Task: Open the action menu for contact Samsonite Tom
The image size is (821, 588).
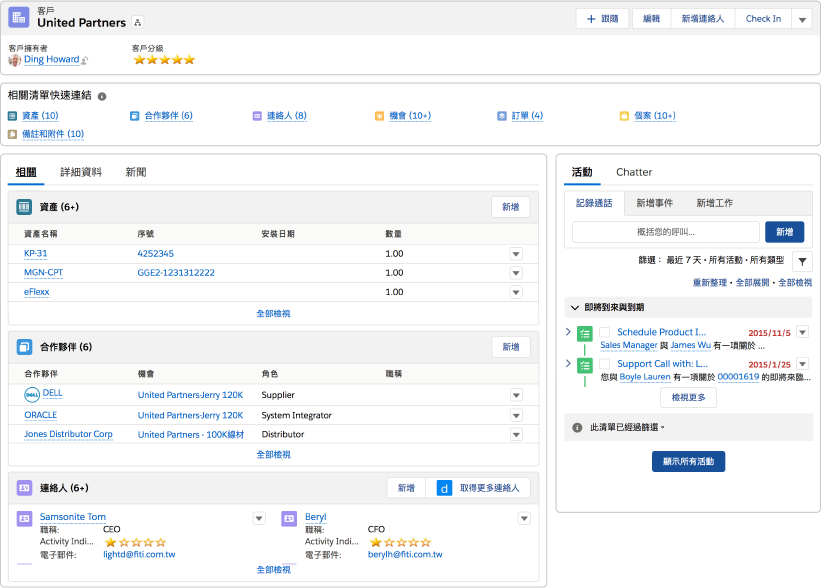Action: [x=259, y=518]
